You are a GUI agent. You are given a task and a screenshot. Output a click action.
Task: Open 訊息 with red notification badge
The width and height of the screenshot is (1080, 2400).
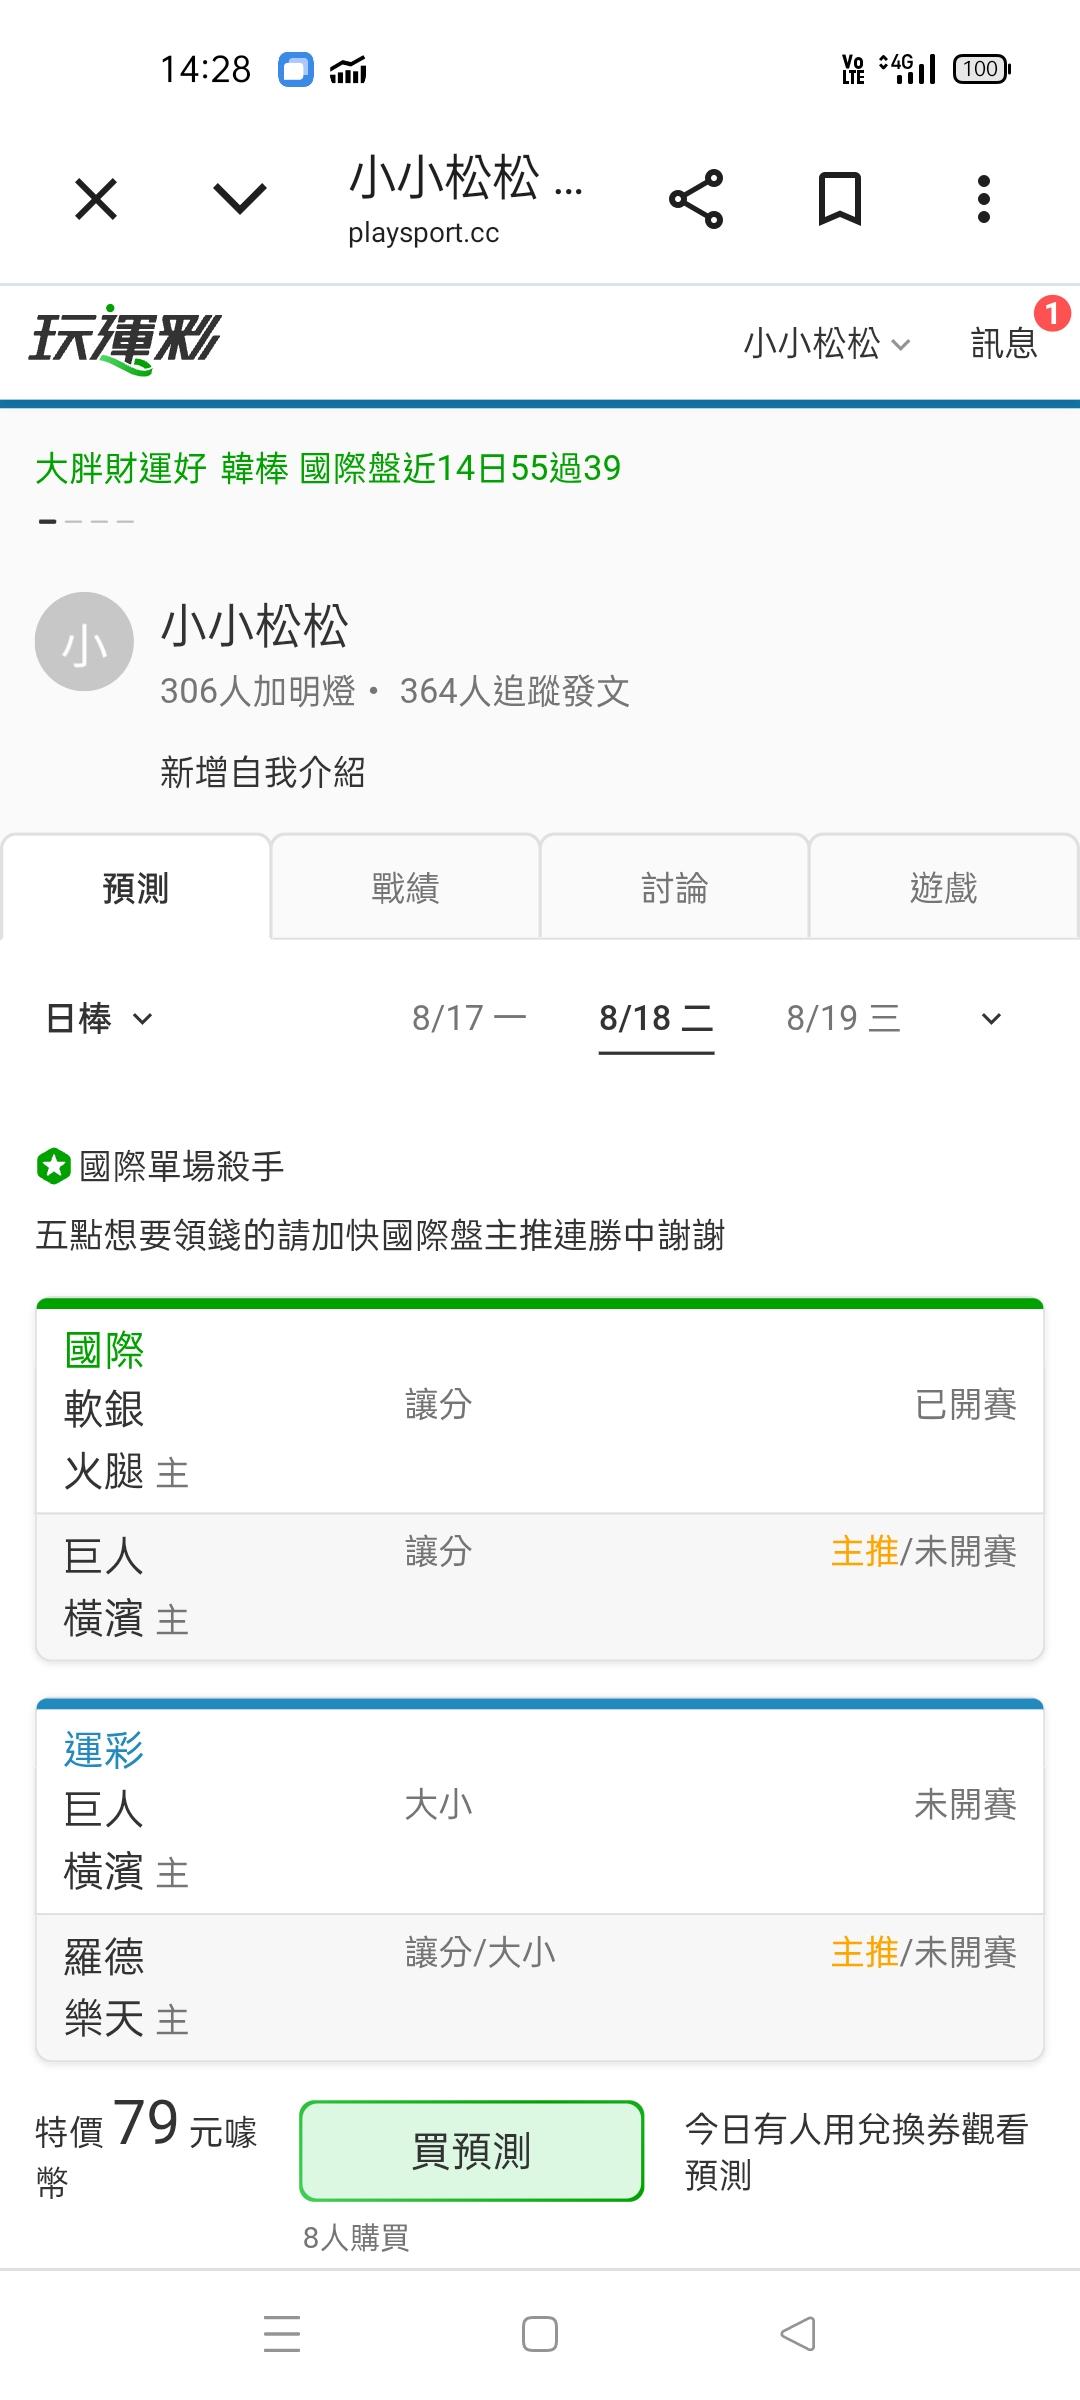[1005, 343]
